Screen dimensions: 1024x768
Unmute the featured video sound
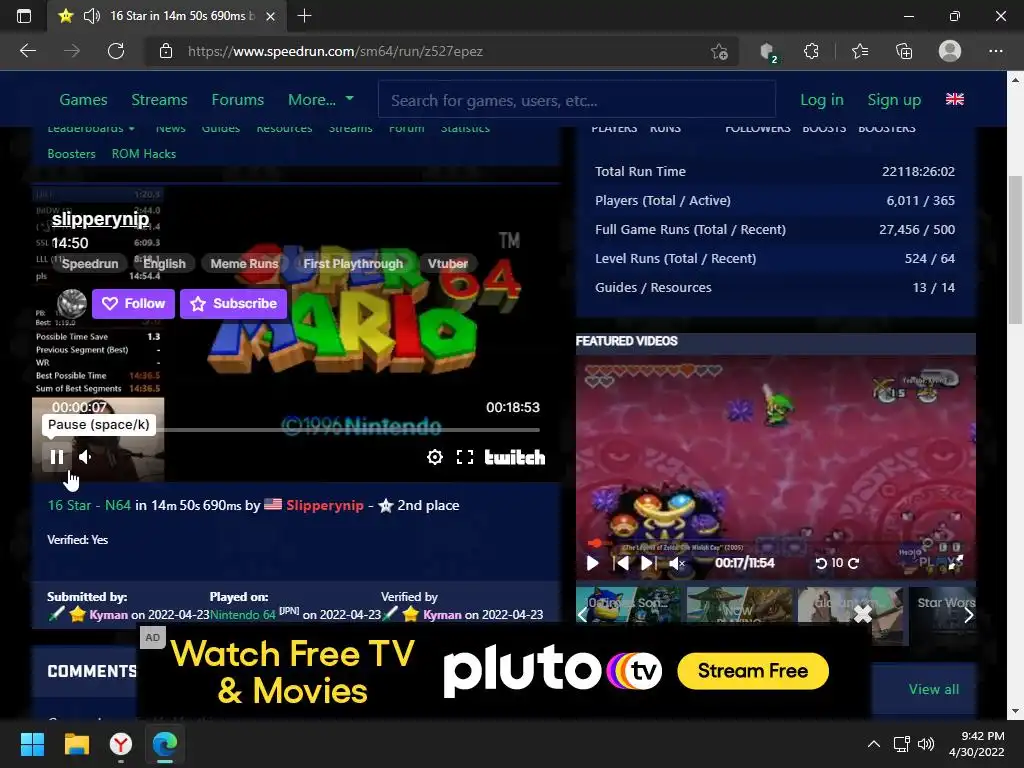coord(677,563)
